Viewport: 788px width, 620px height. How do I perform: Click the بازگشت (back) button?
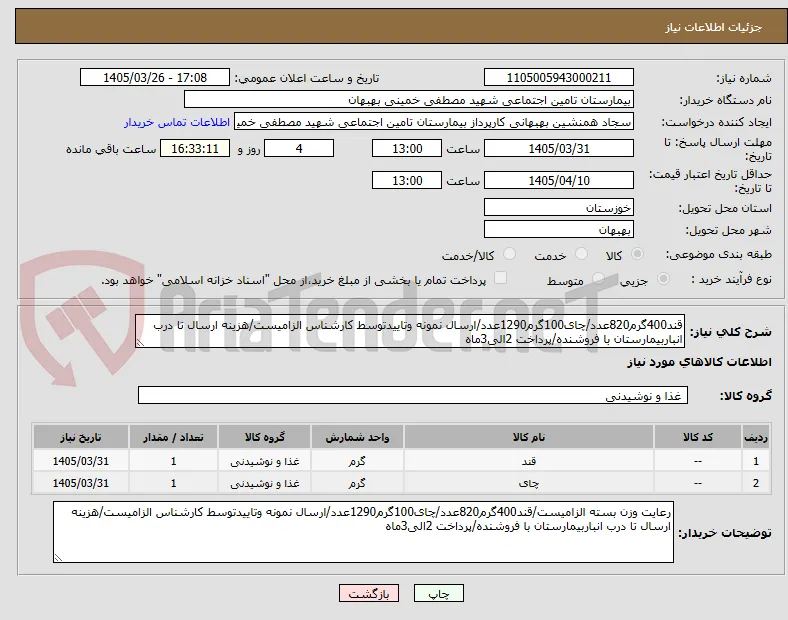(369, 593)
